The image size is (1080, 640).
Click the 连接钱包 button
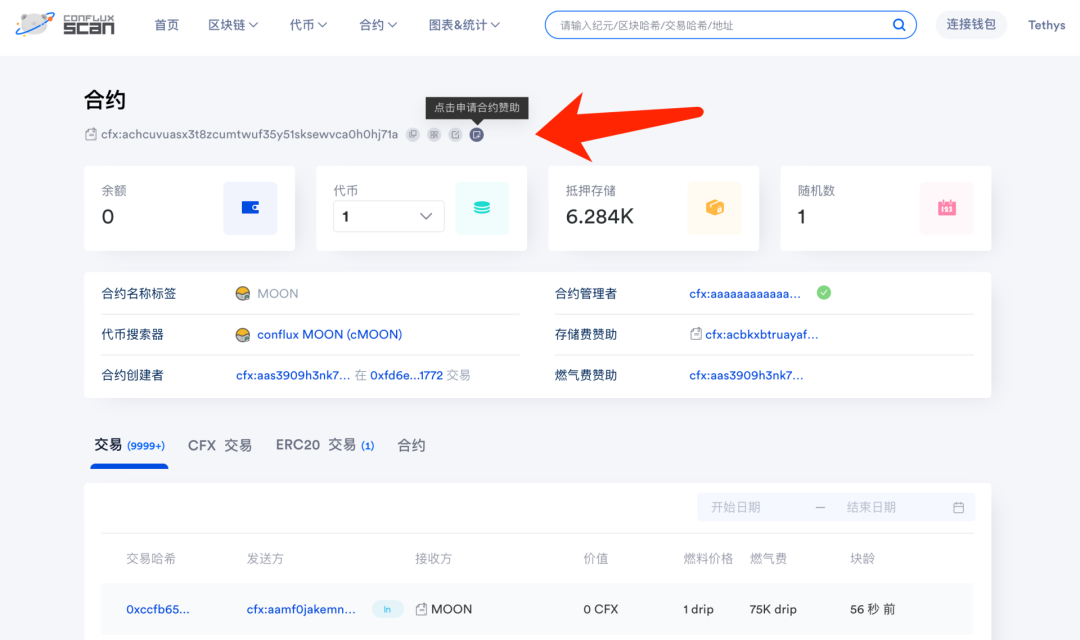click(971, 25)
